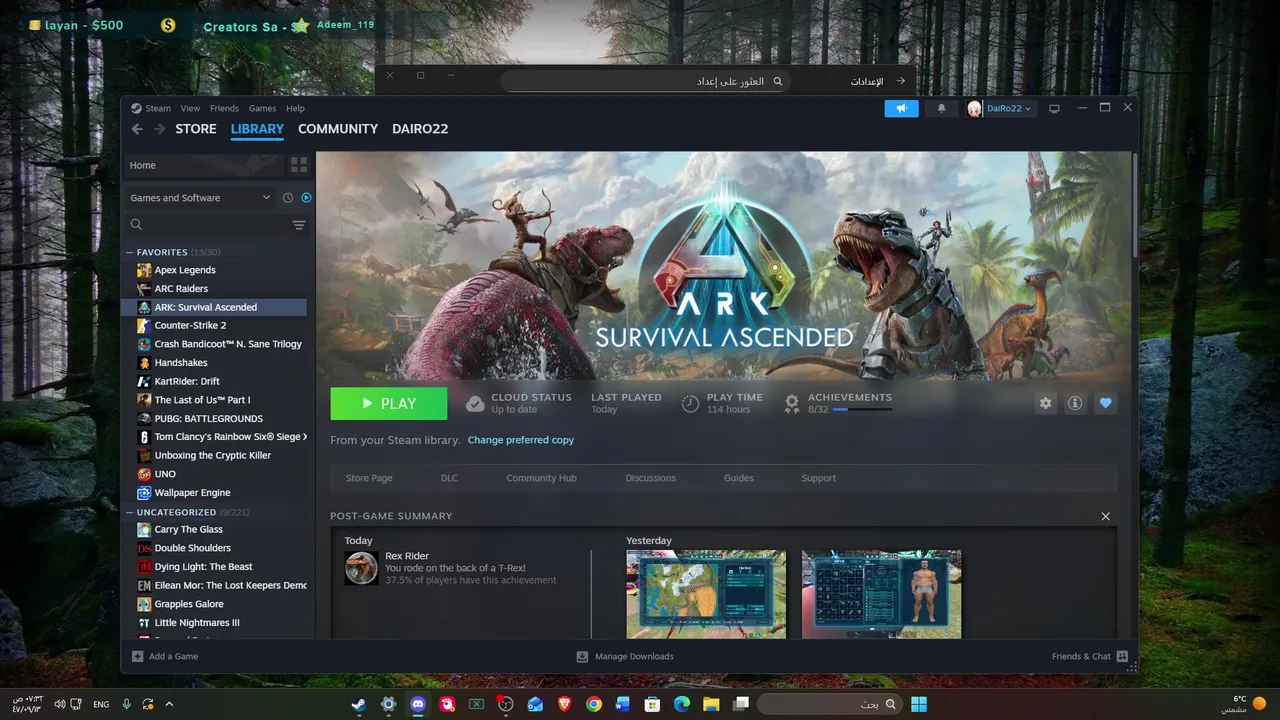Click the Windows taskbar search box
Viewport: 1280px width, 720px height.
[x=828, y=704]
